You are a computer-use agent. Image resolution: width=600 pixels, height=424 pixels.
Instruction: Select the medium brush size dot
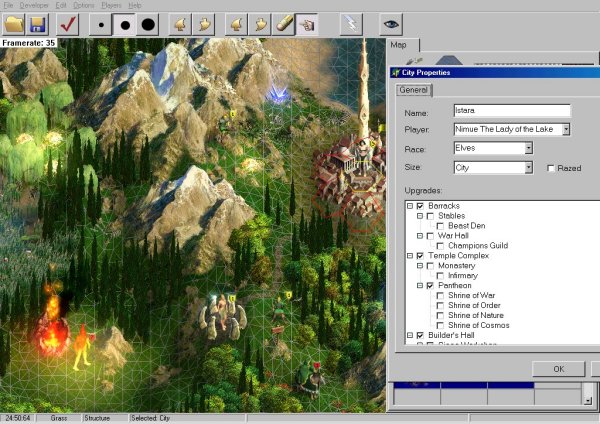click(125, 25)
